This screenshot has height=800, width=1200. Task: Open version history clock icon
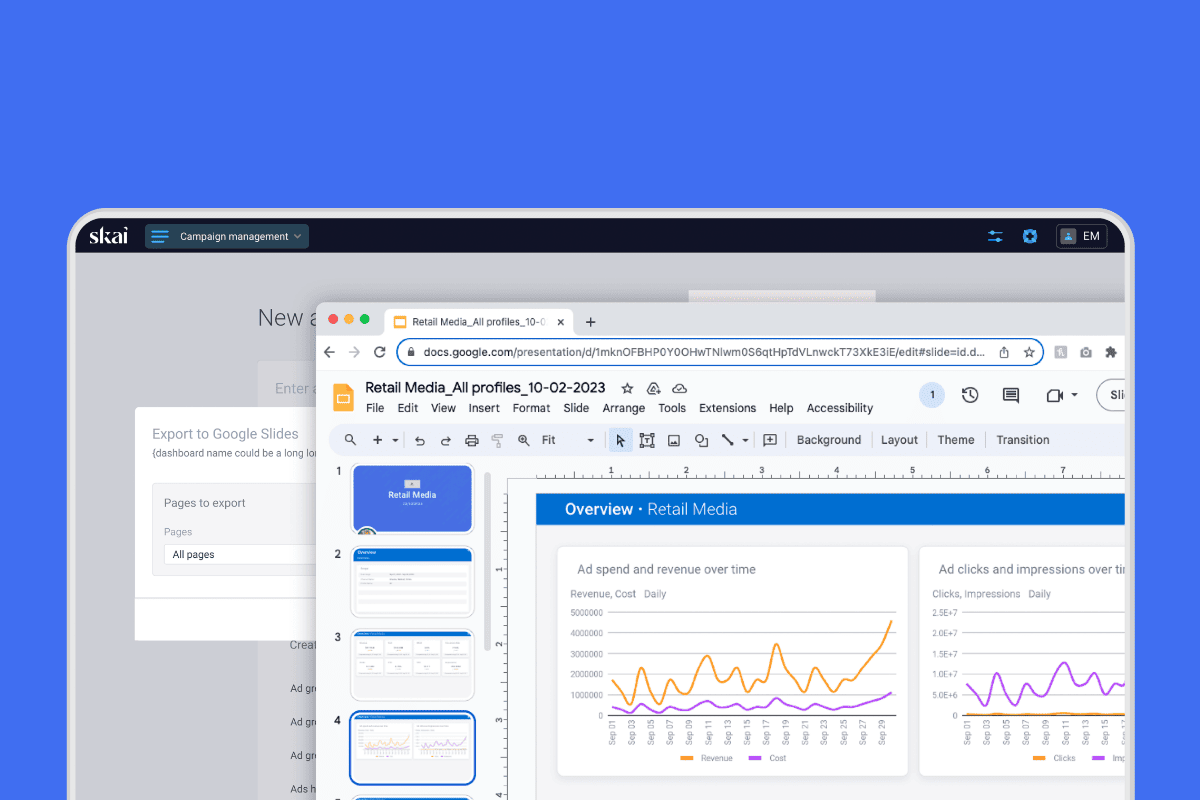click(x=970, y=395)
